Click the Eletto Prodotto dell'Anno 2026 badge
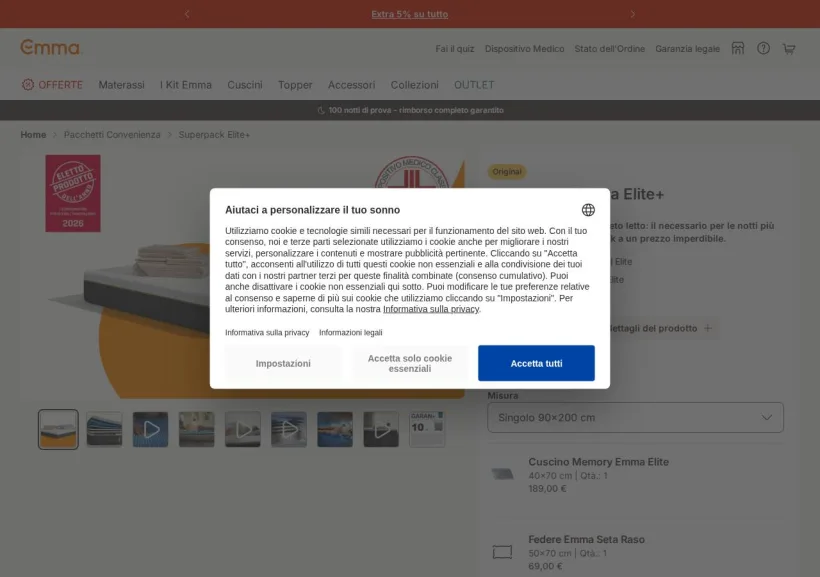820x577 pixels. pyautogui.click(x=73, y=193)
